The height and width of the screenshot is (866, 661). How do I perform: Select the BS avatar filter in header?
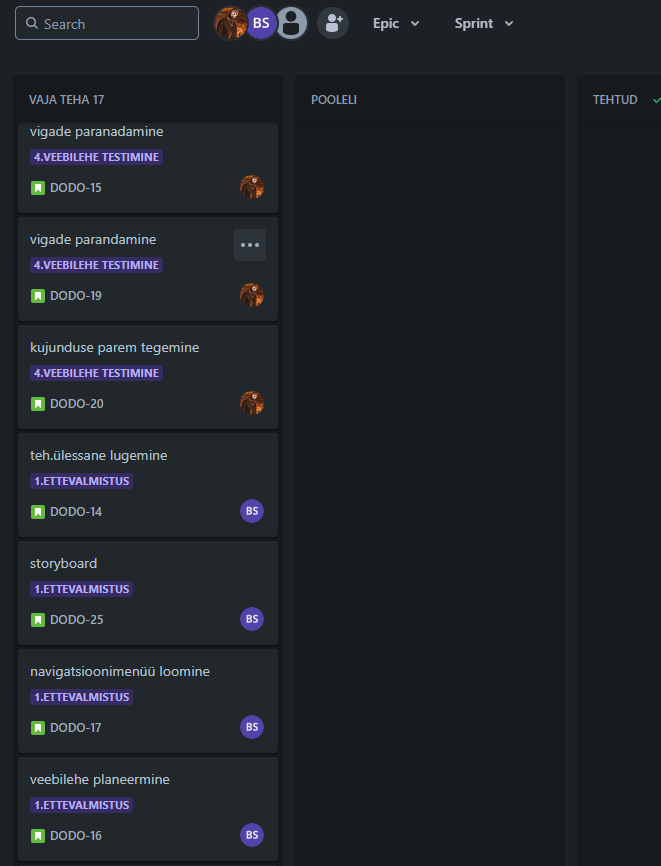click(x=261, y=23)
